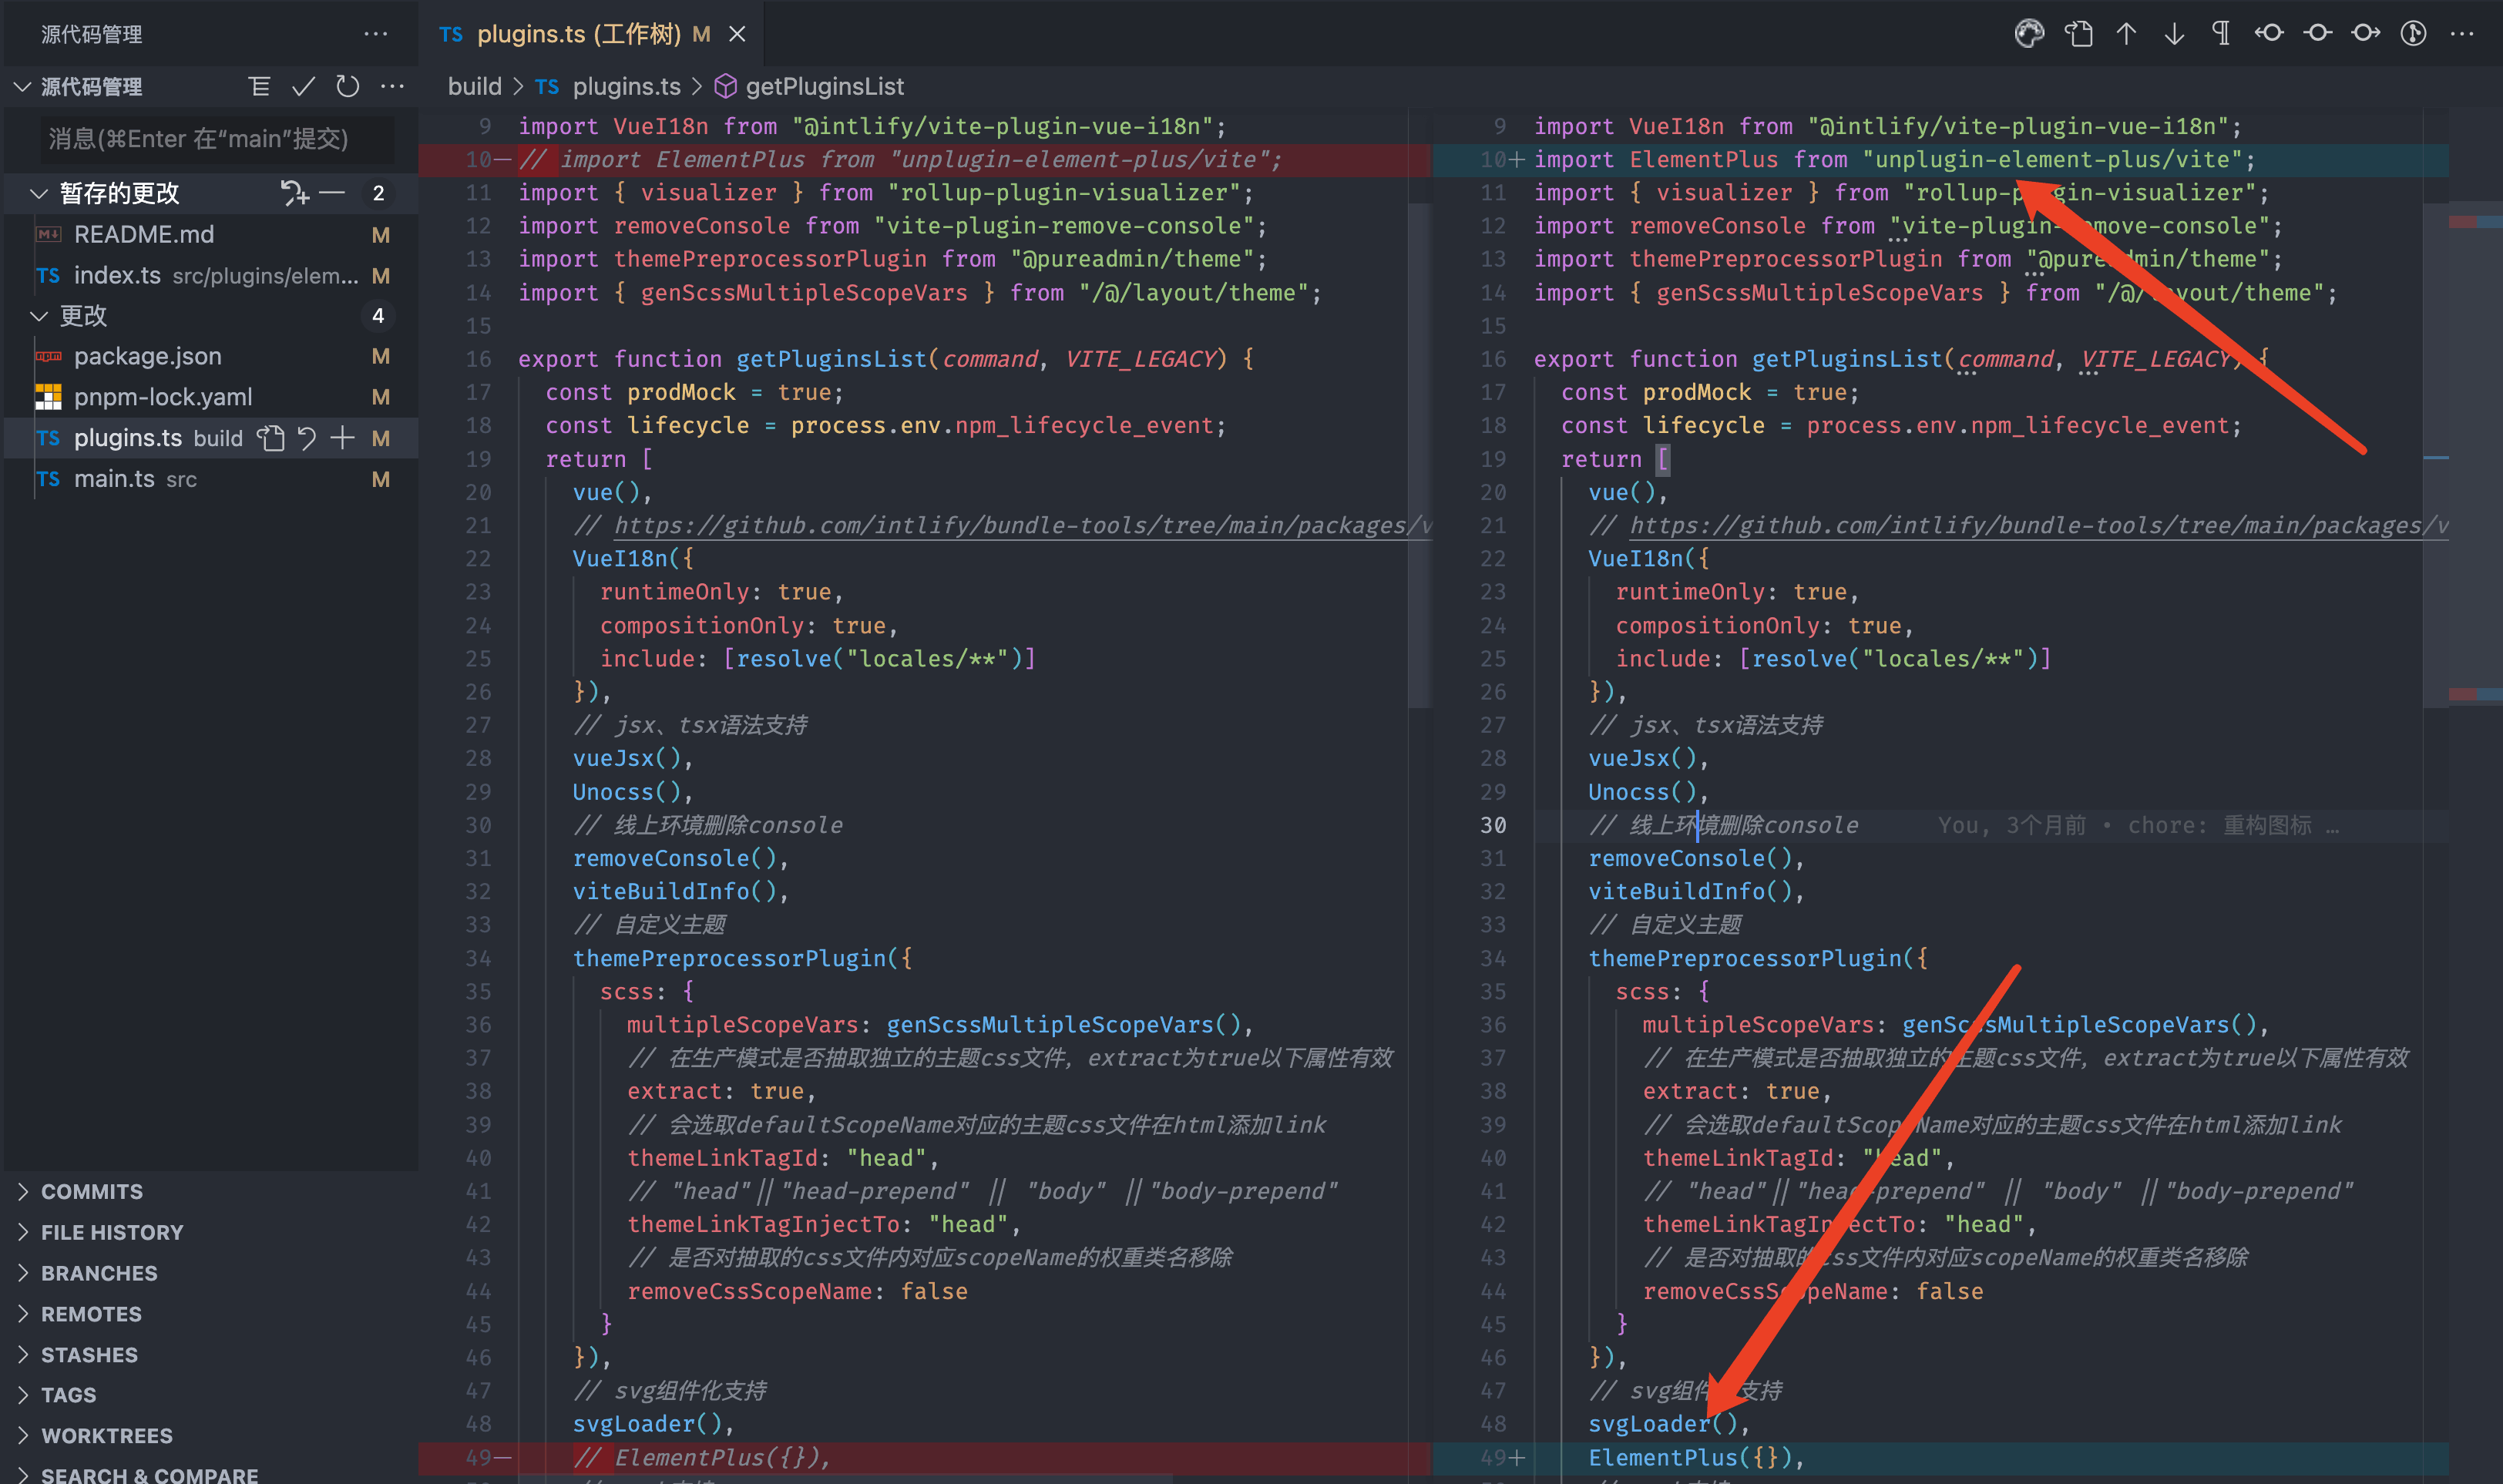Toggle whitespace display with pilcrow icon

click(2221, 34)
